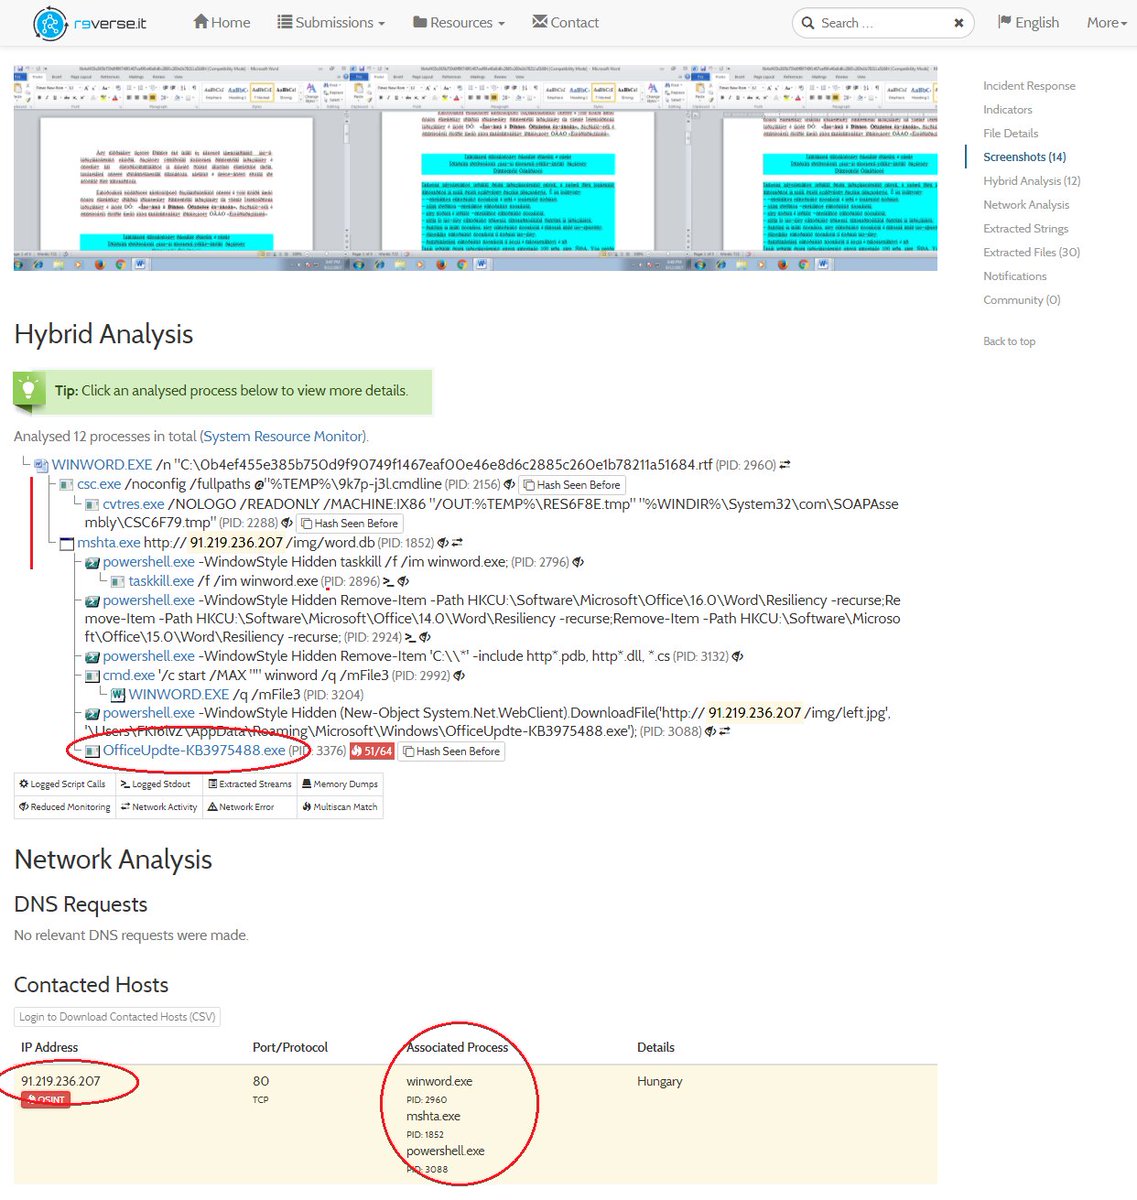The width and height of the screenshot is (1137, 1200).
Task: Go to Notifications in the sidebar
Action: [x=1014, y=276]
